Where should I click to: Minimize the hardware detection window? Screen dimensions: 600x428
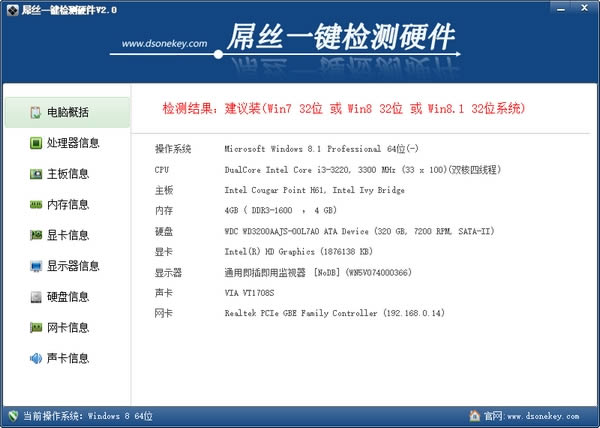(561, 8)
